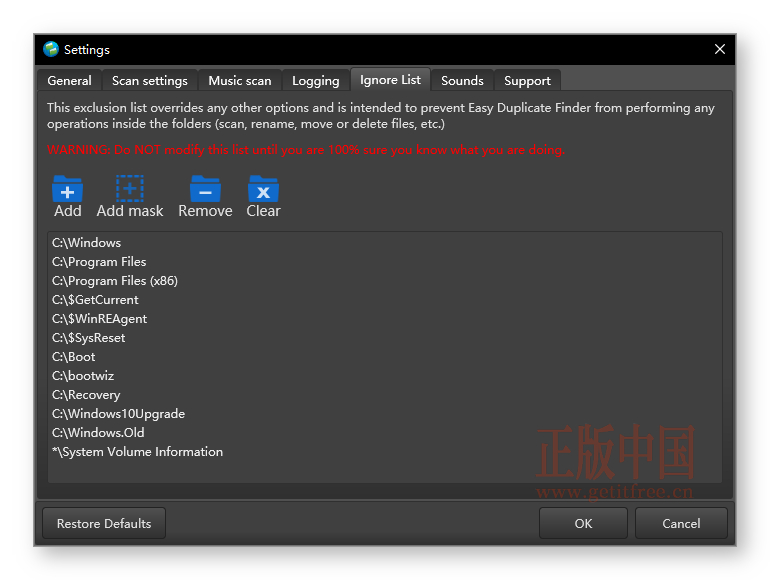Switch to the Logging tab

315,81
